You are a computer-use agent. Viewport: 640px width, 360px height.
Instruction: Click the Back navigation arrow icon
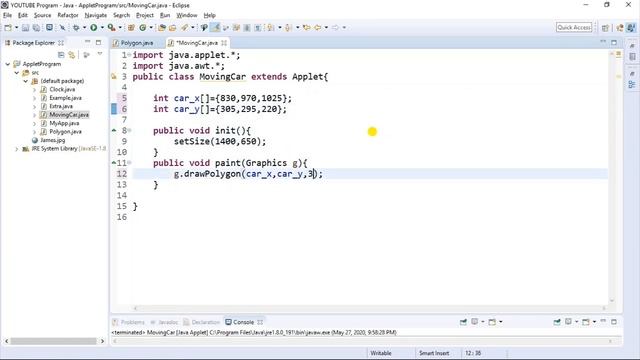[318, 27]
